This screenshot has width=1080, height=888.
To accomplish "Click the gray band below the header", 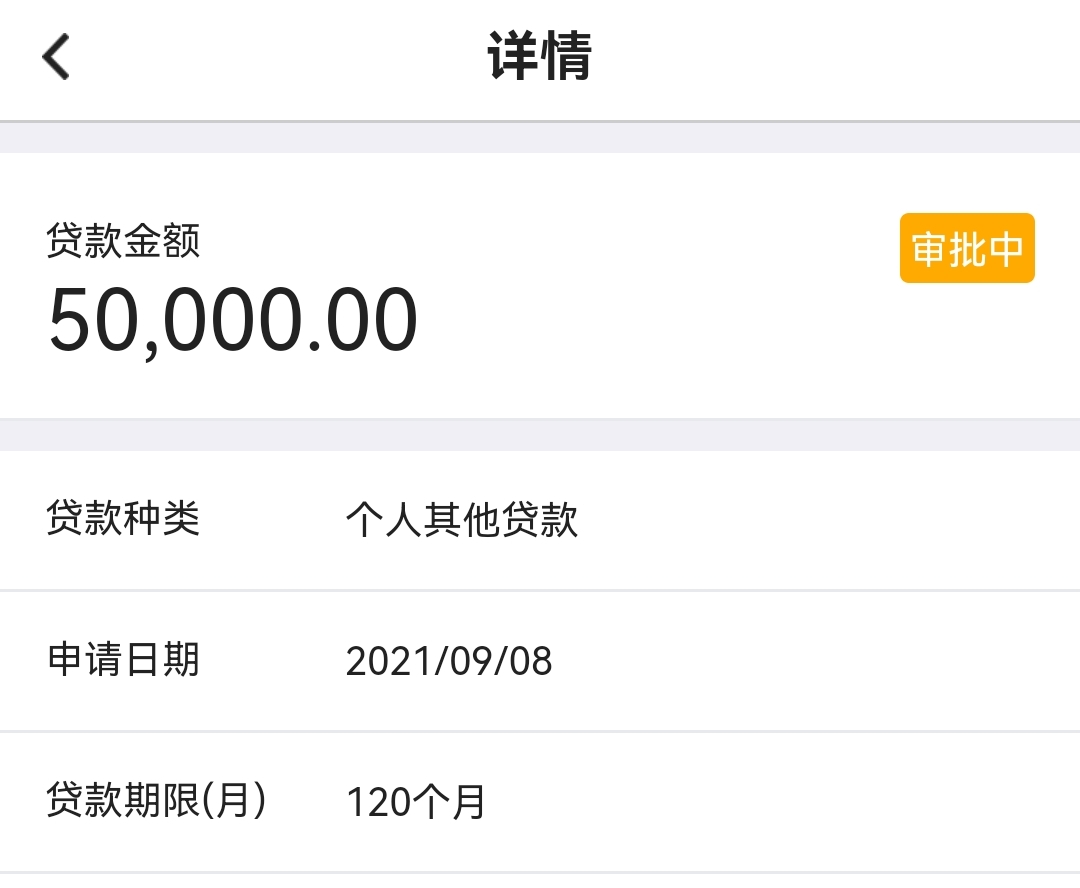I will tap(540, 138).
